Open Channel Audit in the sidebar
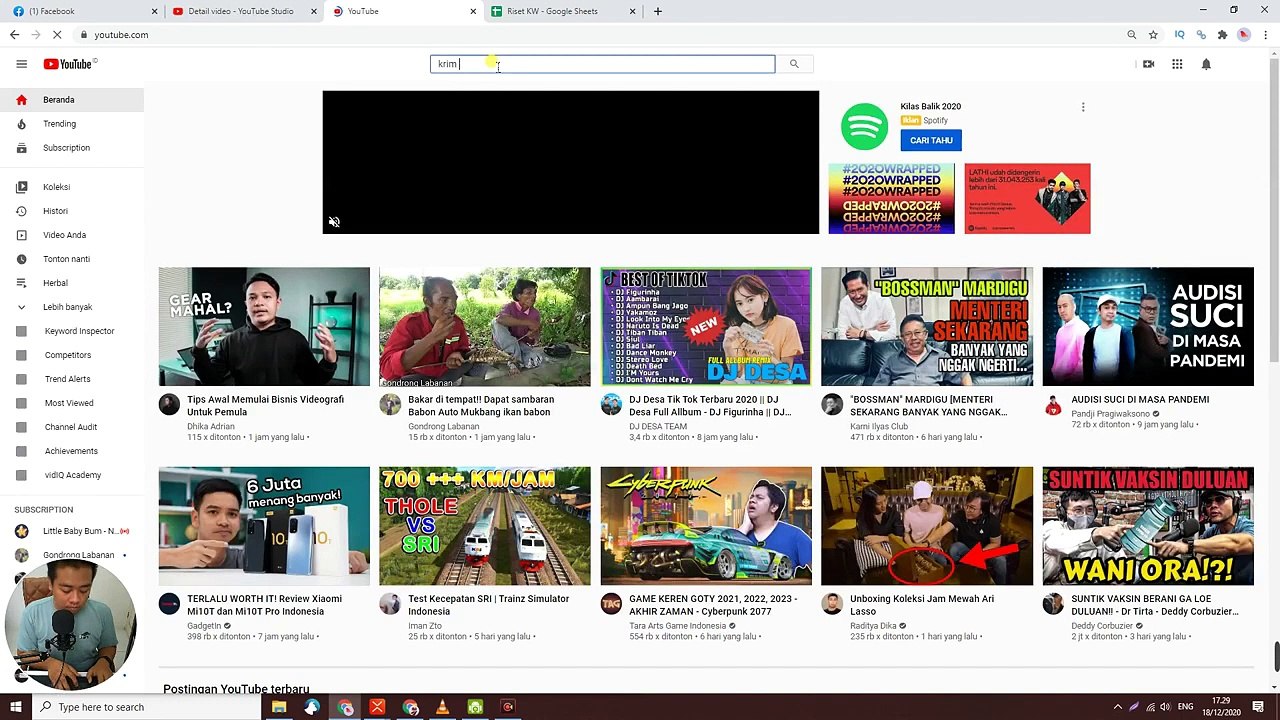This screenshot has width=1280, height=720. (72, 427)
